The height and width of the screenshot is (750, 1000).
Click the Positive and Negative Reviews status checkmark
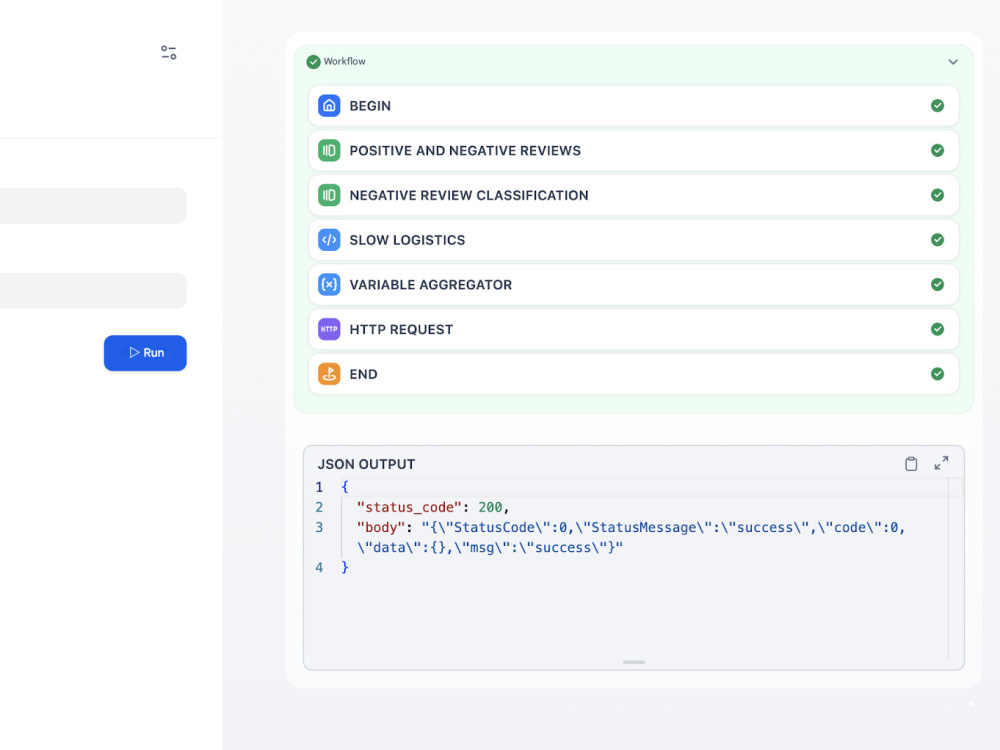coord(938,151)
